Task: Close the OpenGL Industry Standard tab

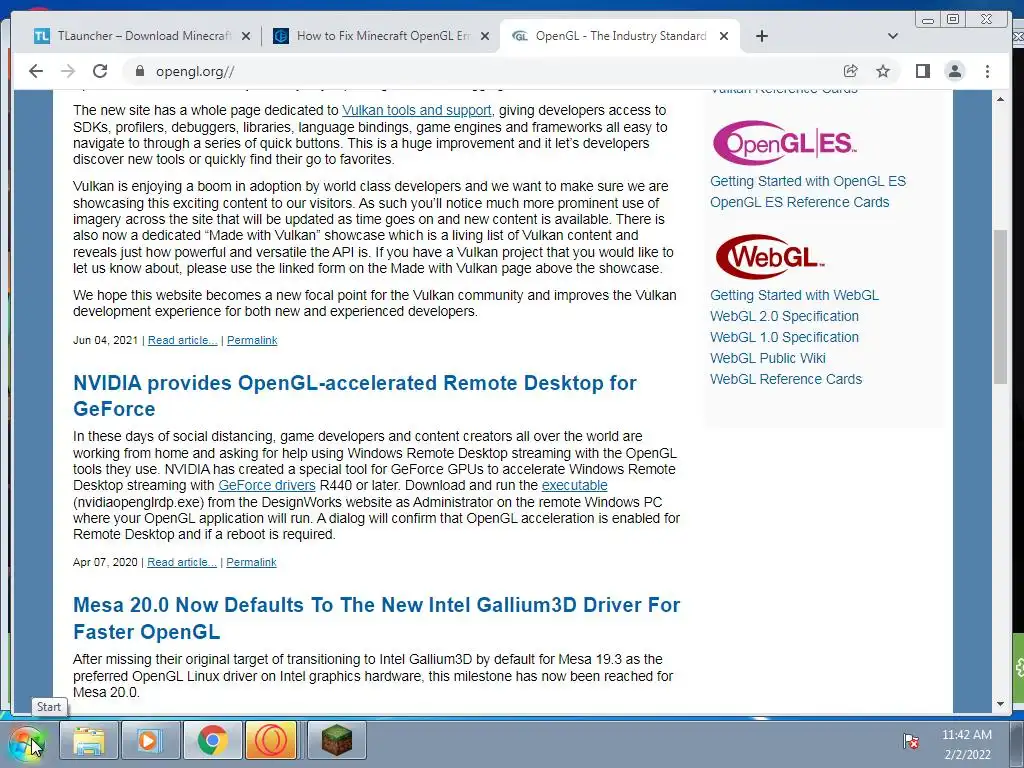Action: [x=724, y=37]
